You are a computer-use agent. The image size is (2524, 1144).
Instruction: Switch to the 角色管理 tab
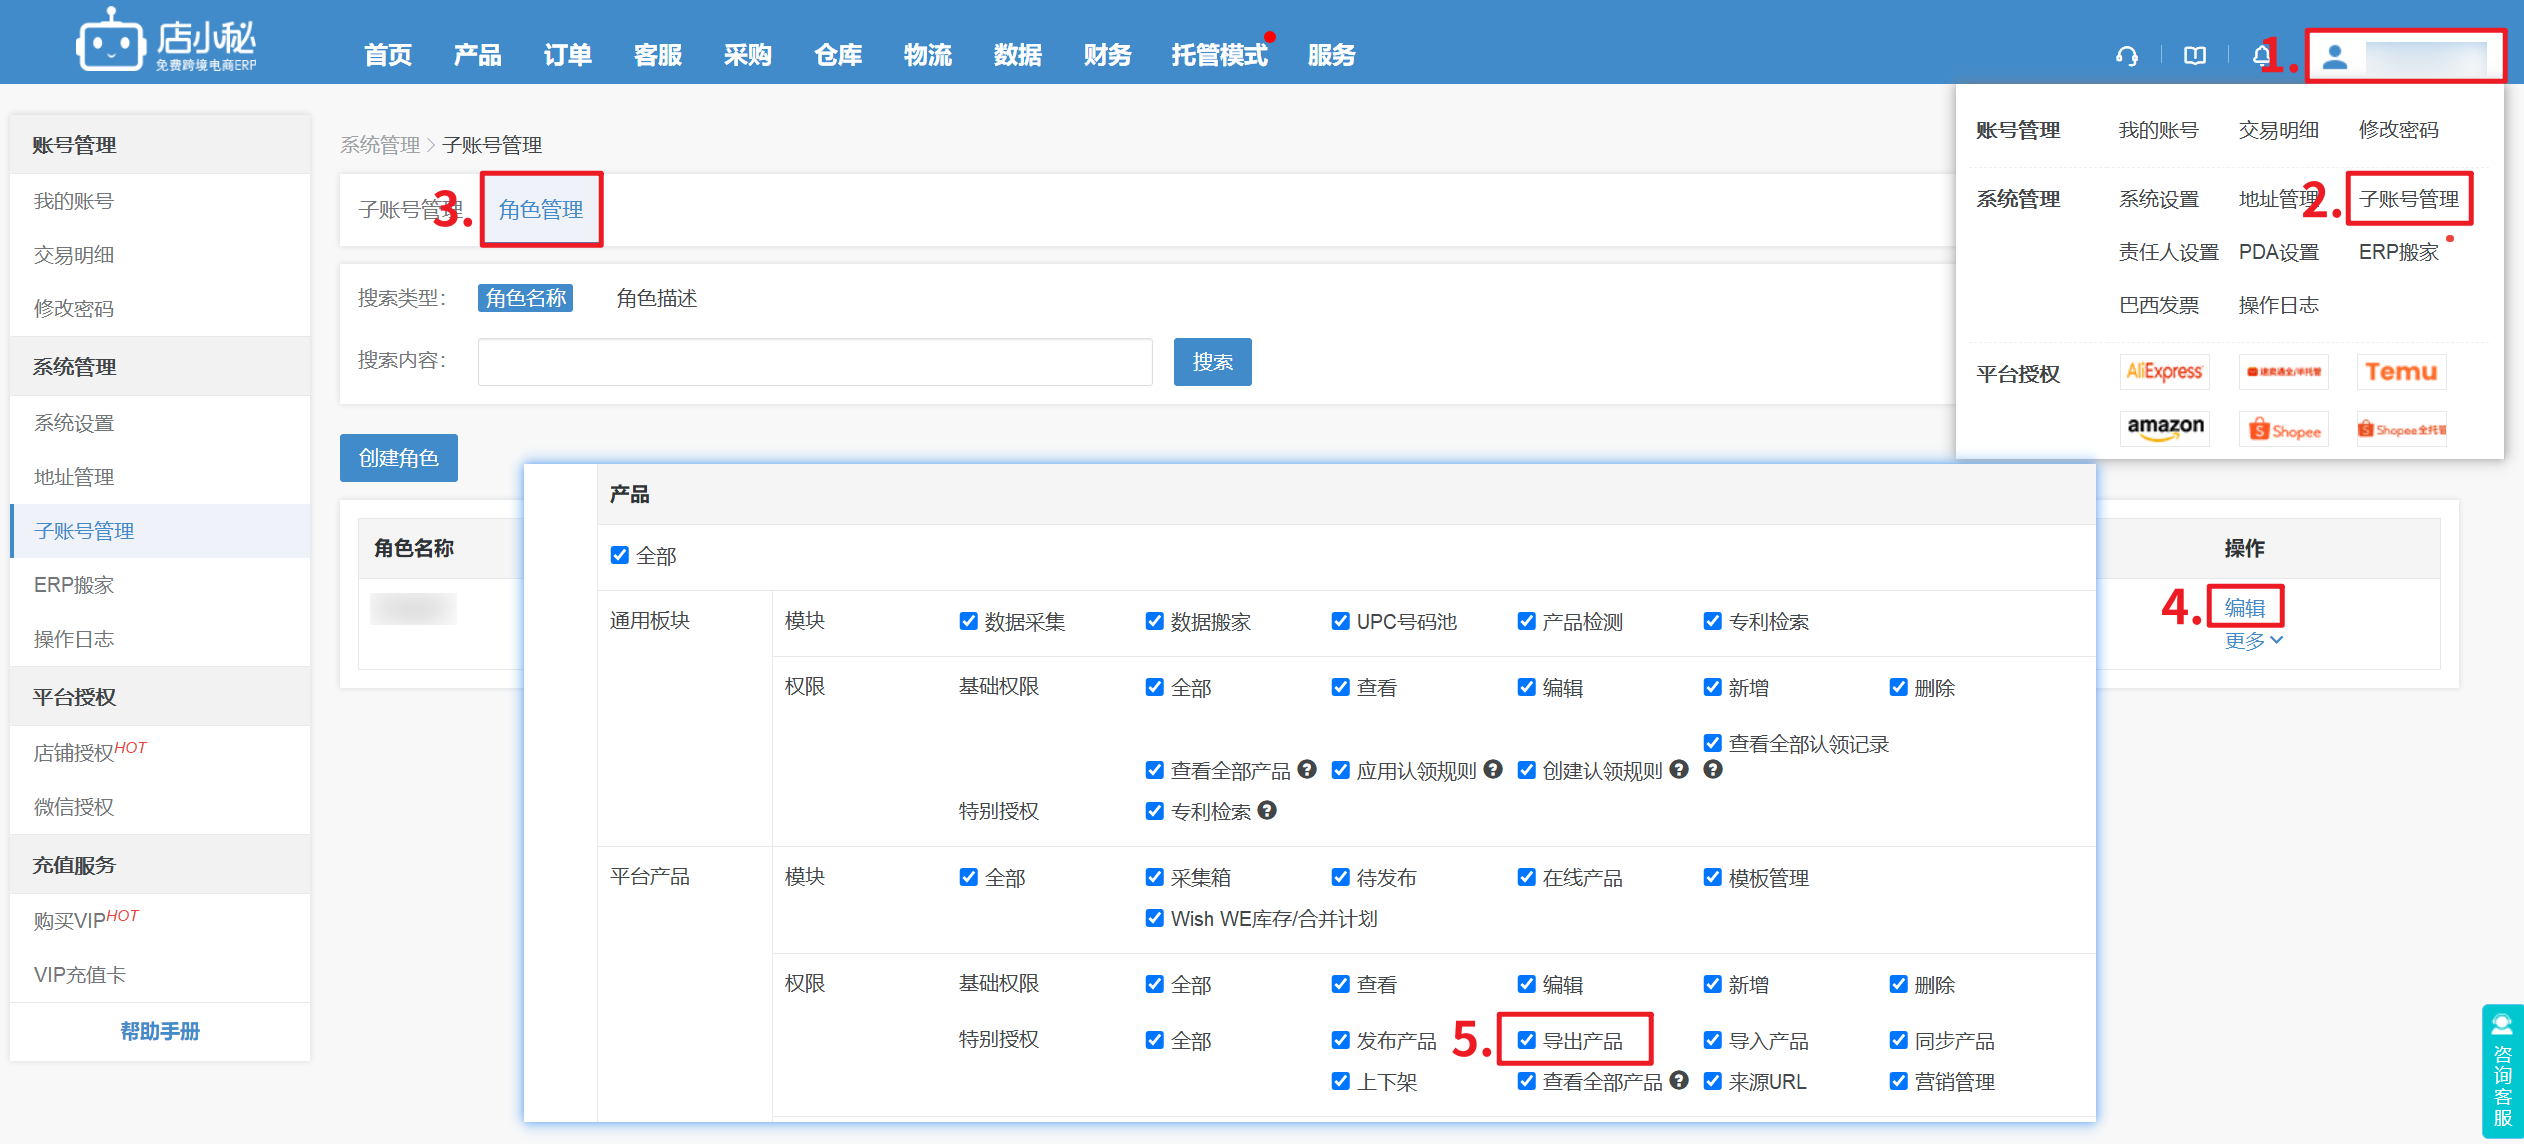click(x=541, y=209)
